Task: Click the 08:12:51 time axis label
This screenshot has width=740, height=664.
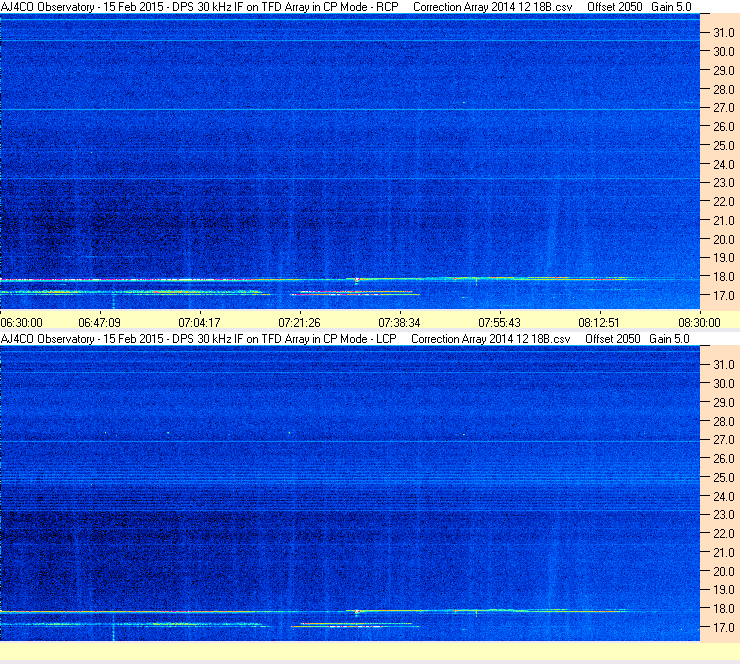Action: 599,323
